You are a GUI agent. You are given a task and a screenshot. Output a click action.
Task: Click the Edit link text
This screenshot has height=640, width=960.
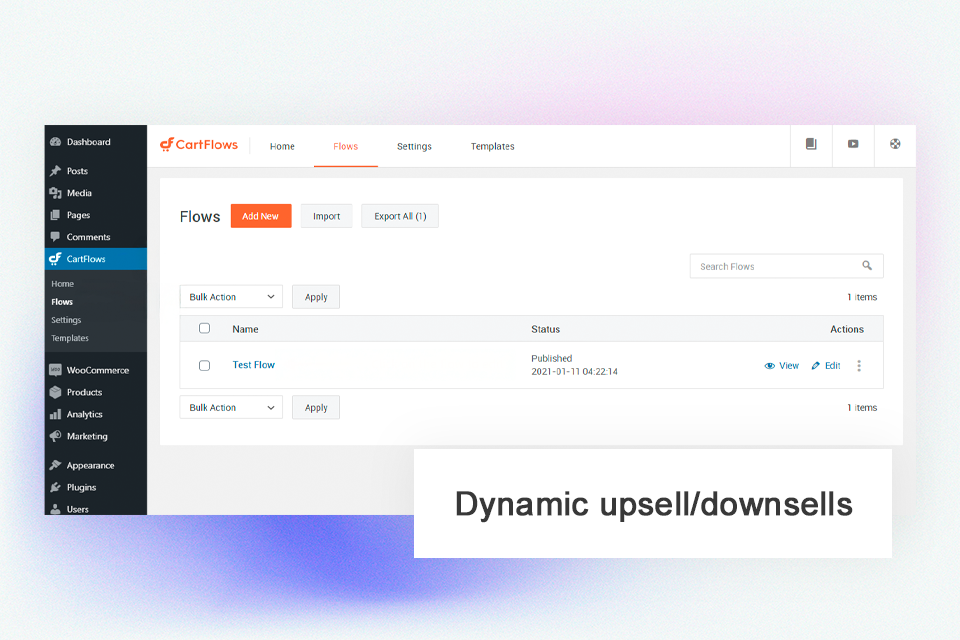click(833, 366)
